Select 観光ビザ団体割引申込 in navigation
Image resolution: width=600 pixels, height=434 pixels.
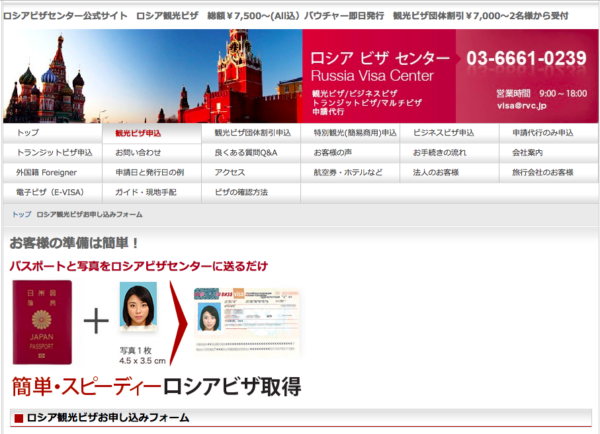tap(252, 133)
